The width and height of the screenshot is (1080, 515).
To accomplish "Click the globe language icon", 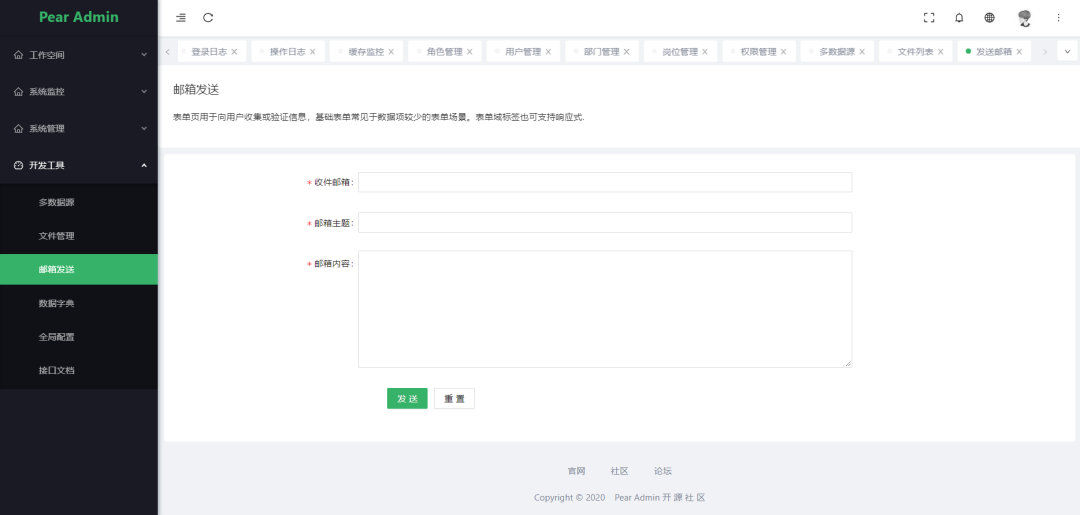I will click(x=989, y=18).
